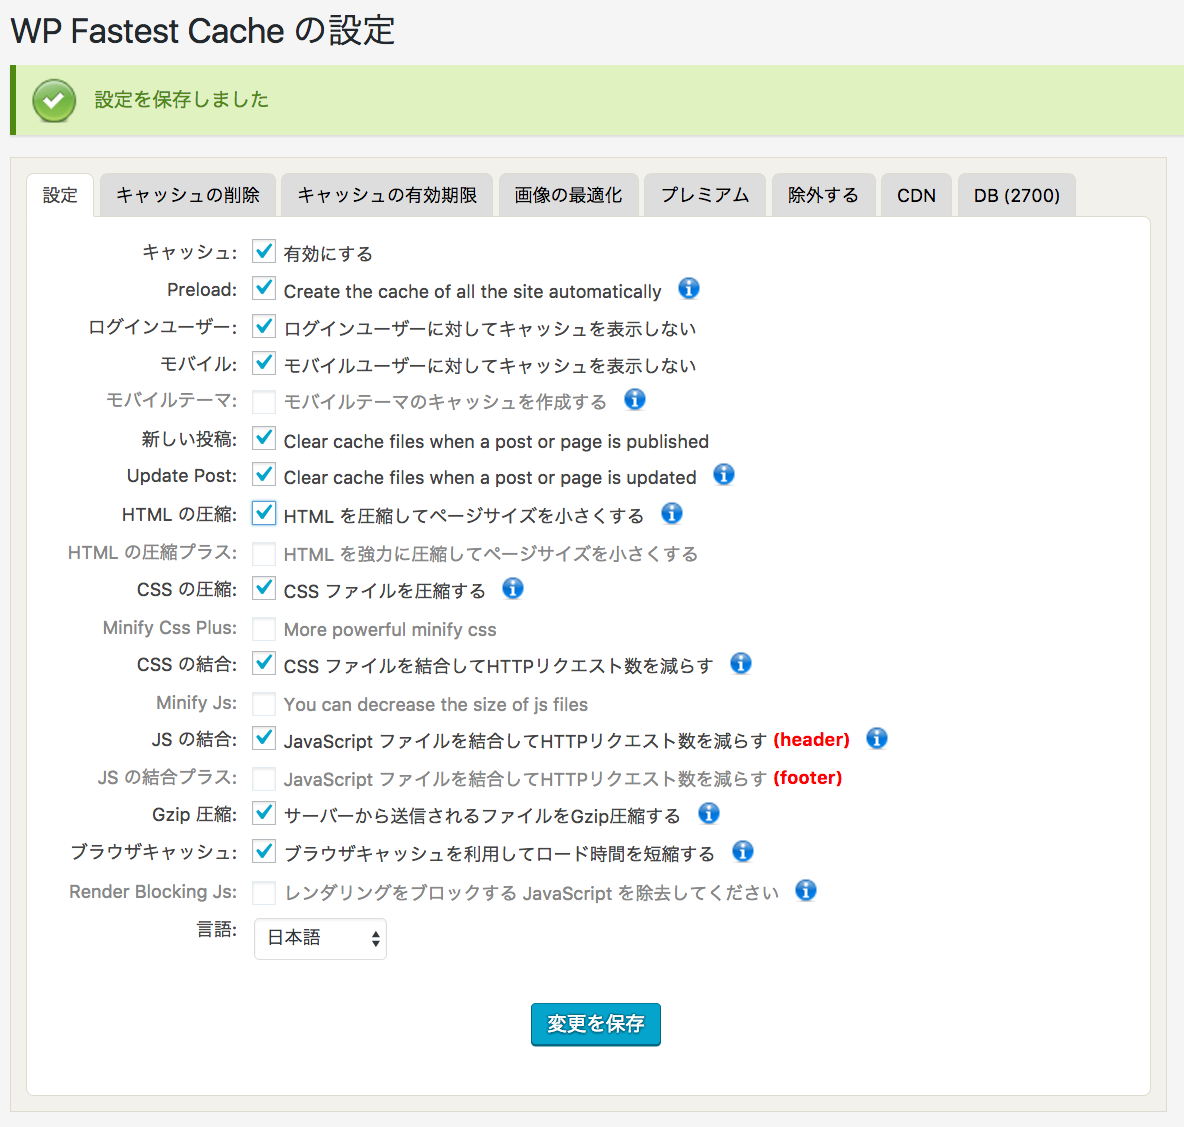Screen dimensions: 1184x1127
Task: Click the green success checkmark icon
Action: 54,100
